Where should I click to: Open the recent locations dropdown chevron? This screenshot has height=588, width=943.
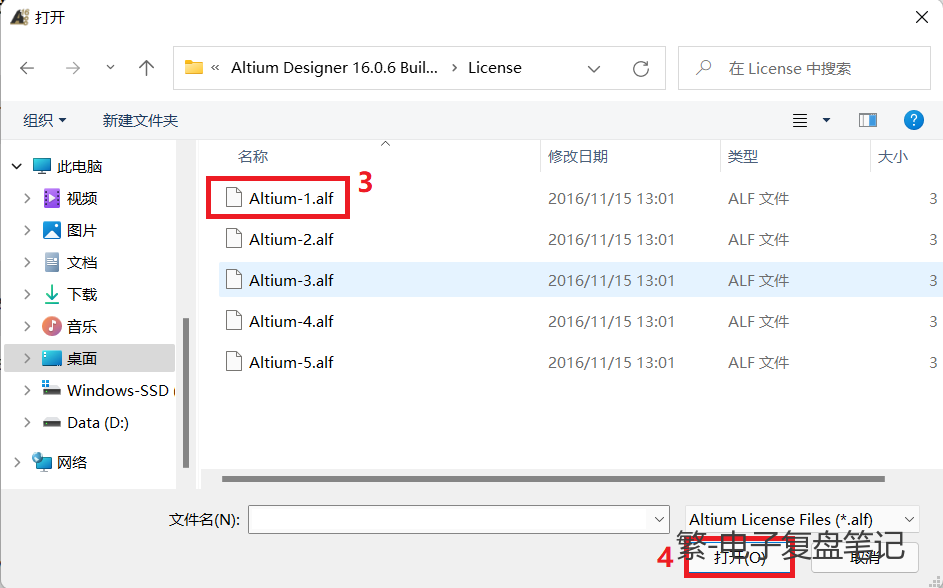click(110, 67)
